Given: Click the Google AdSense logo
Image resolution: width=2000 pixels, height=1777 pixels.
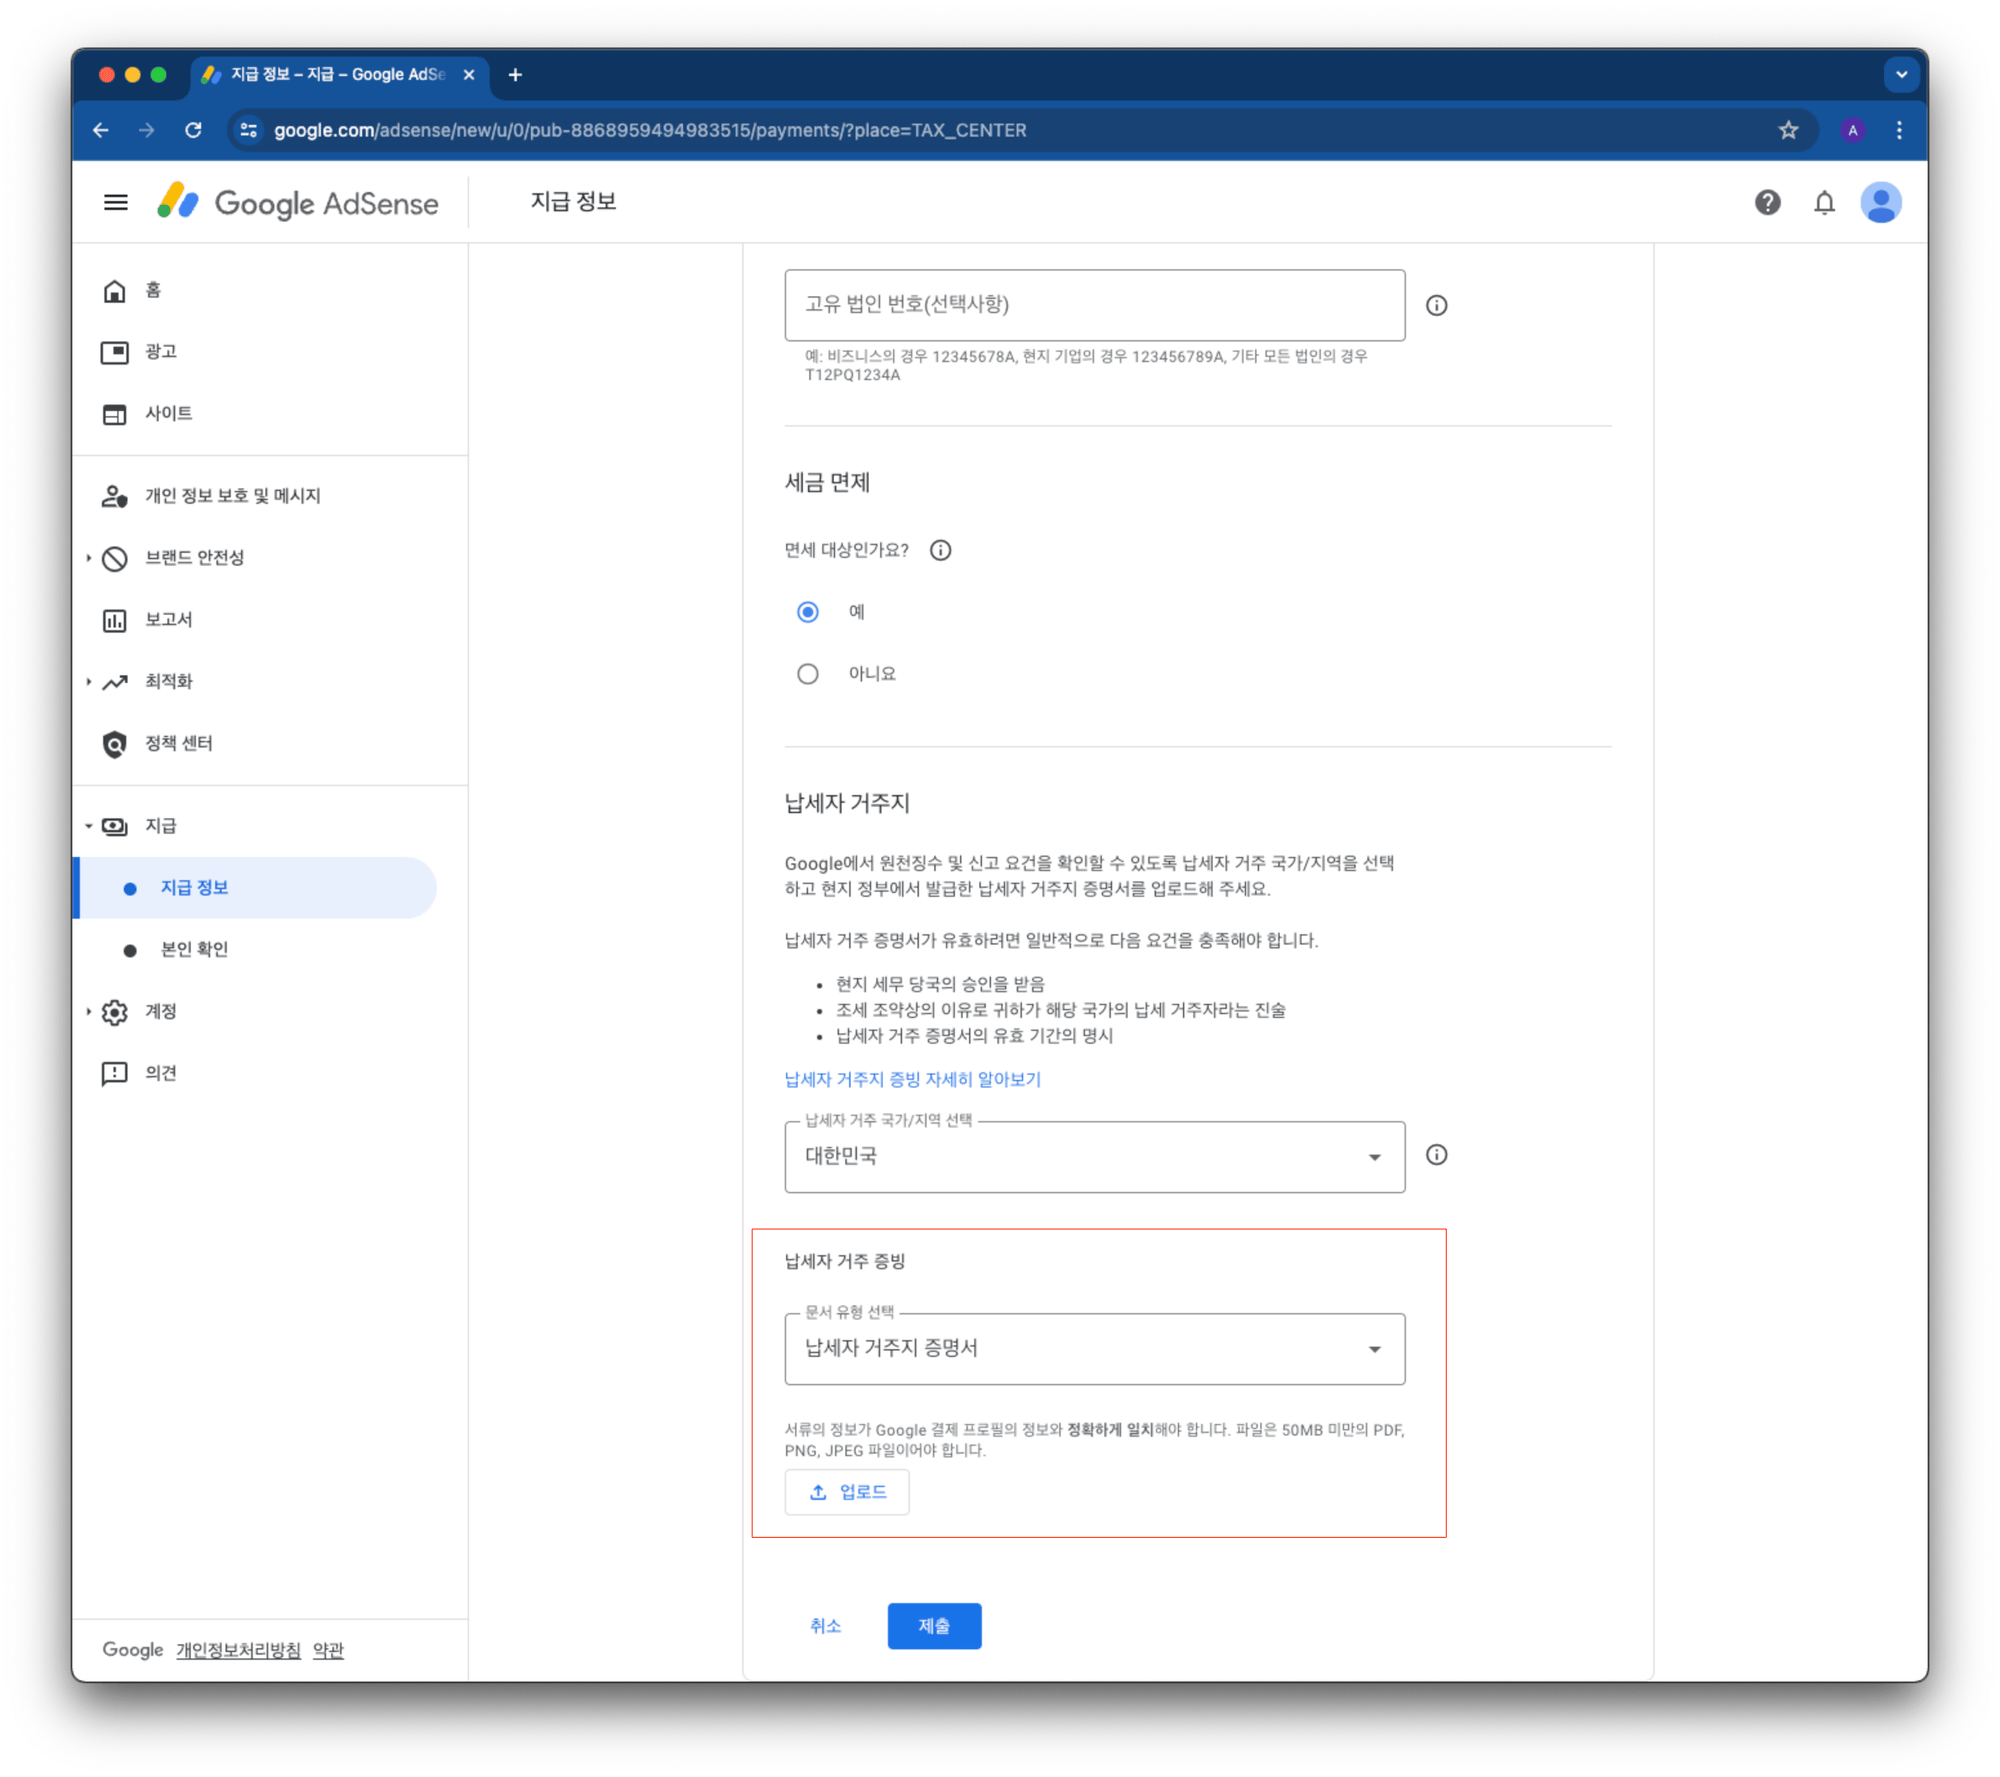Looking at the screenshot, I should pos(298,203).
